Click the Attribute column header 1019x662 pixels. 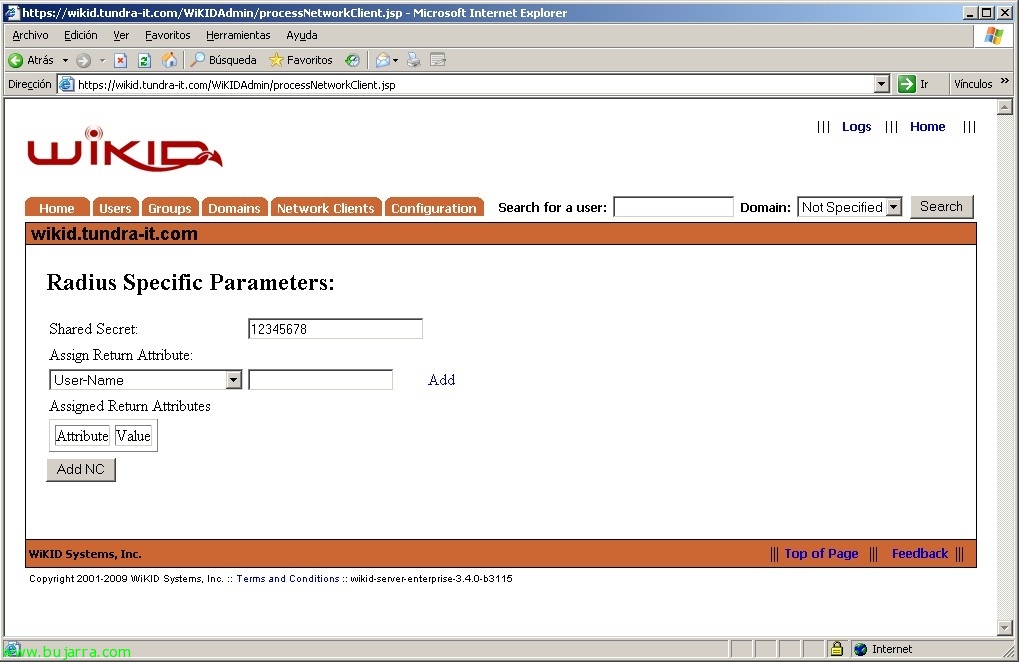click(82, 436)
